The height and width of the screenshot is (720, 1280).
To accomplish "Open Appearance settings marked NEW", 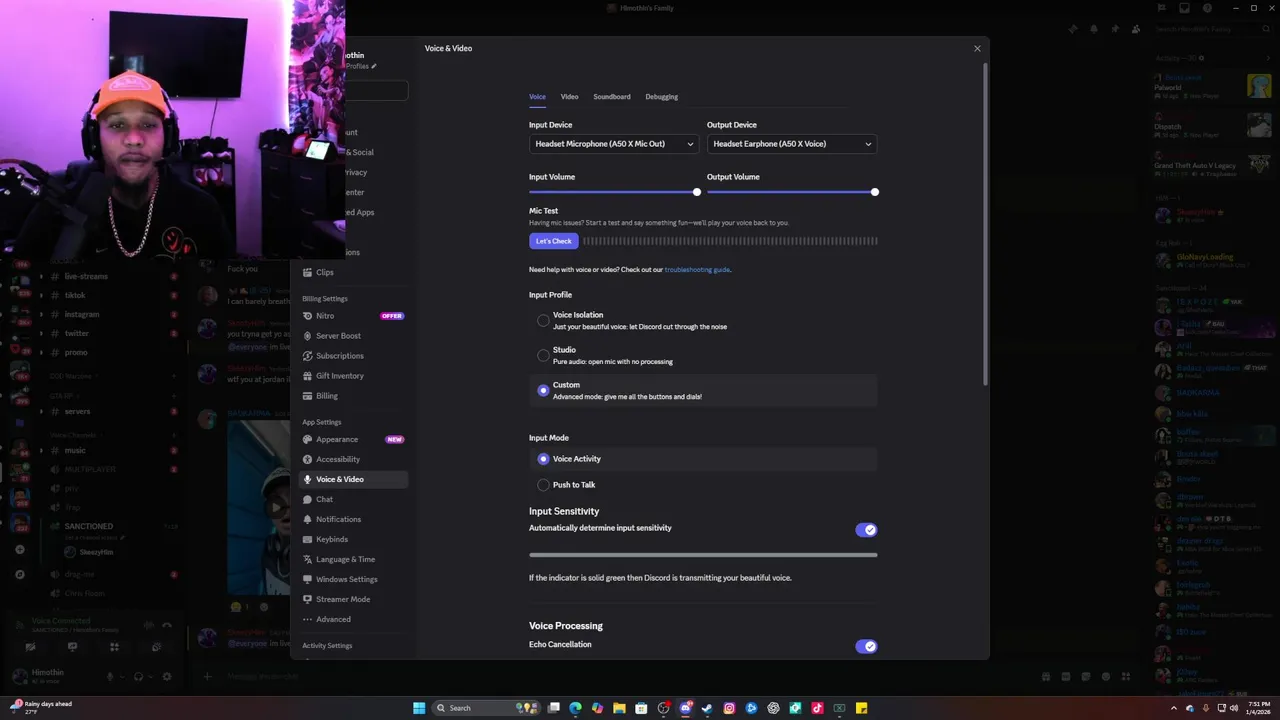I will point(352,439).
